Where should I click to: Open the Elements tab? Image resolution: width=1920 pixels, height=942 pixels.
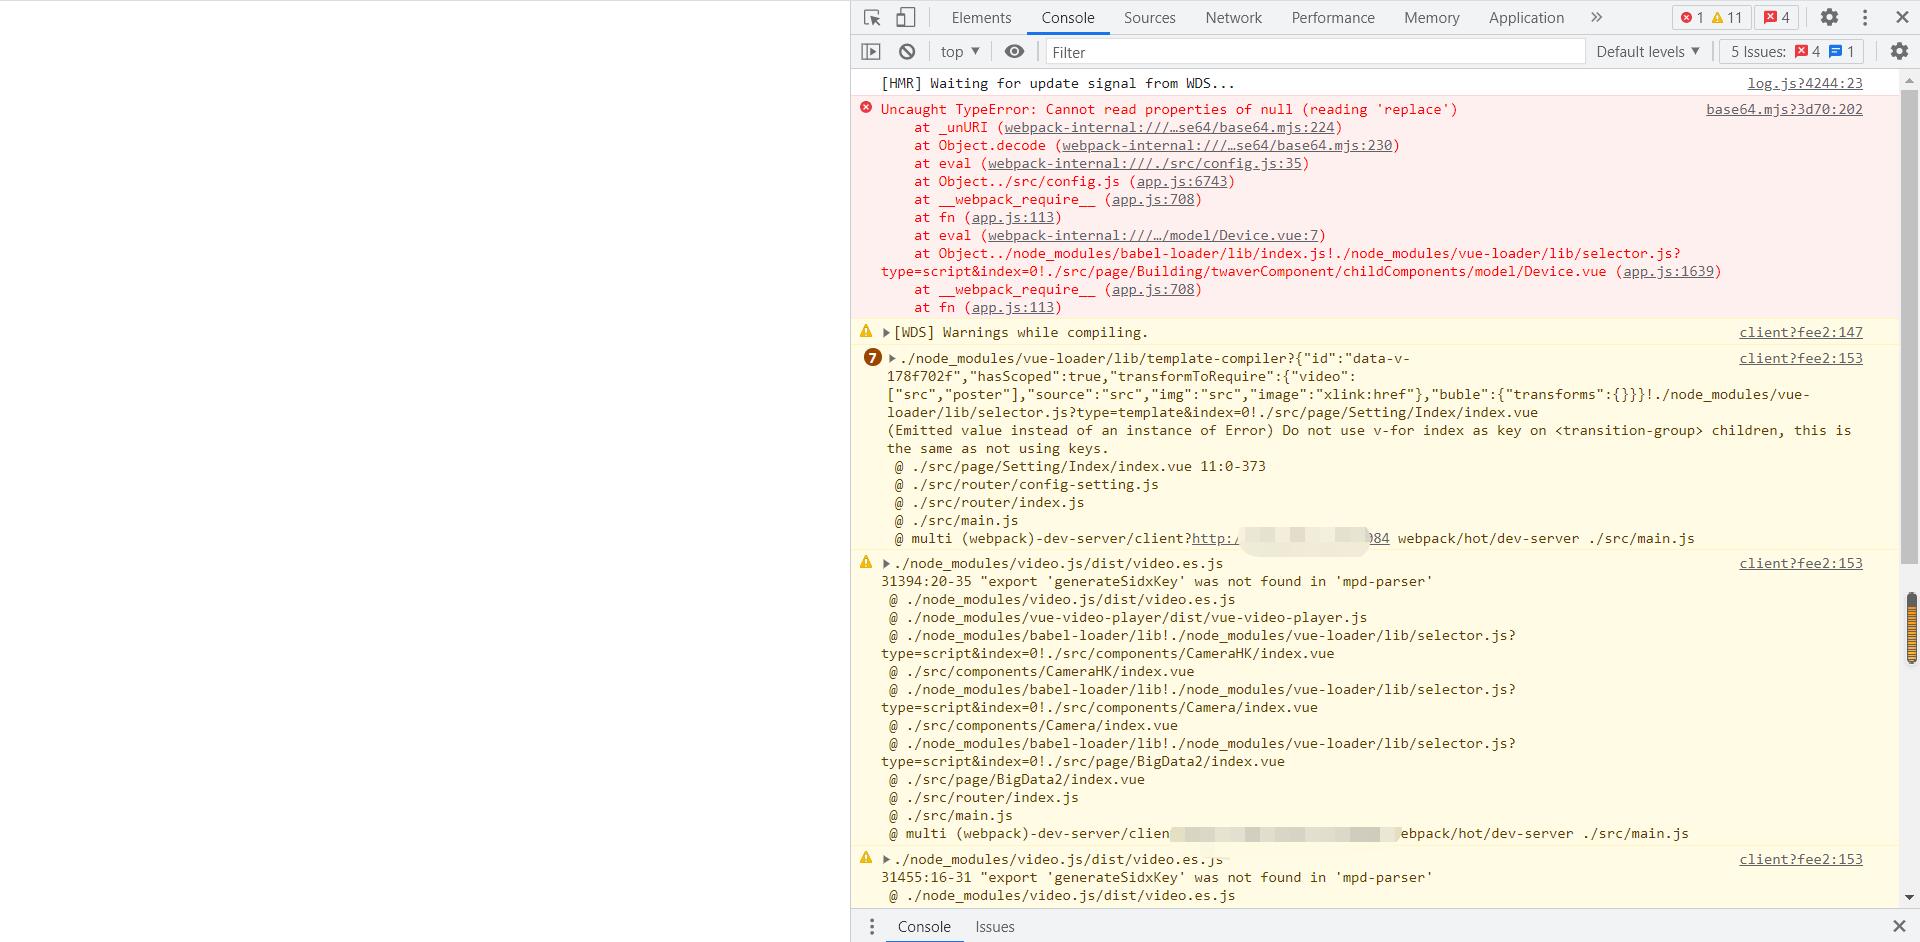[981, 18]
